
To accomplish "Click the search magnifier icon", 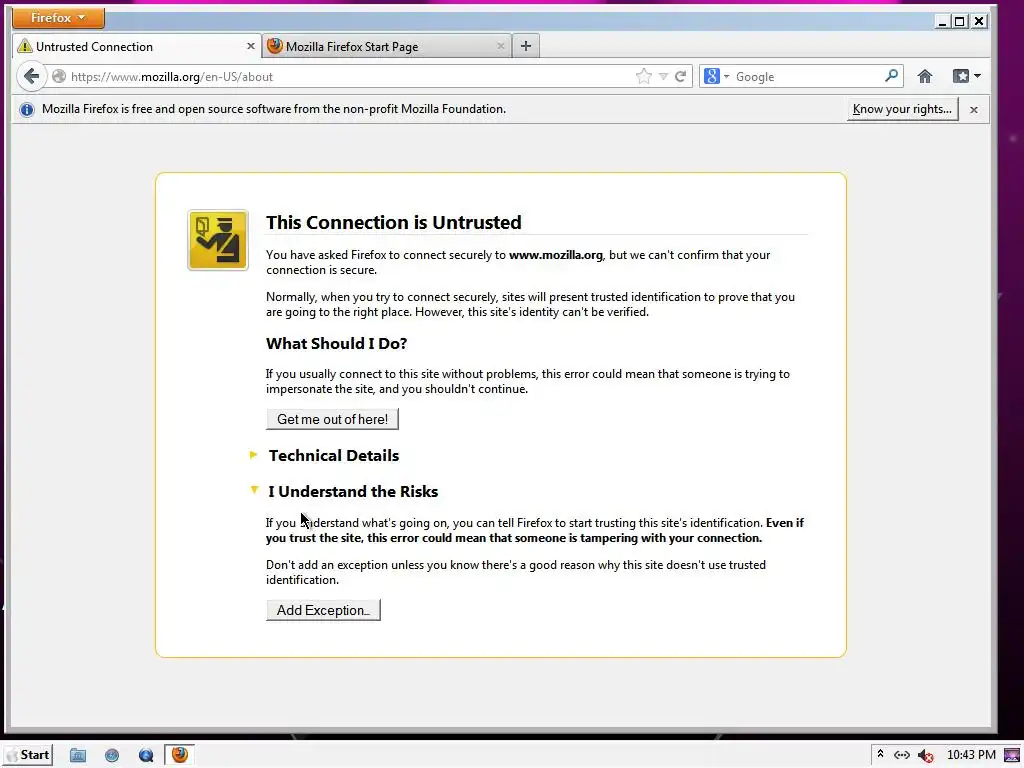I will click(x=891, y=76).
